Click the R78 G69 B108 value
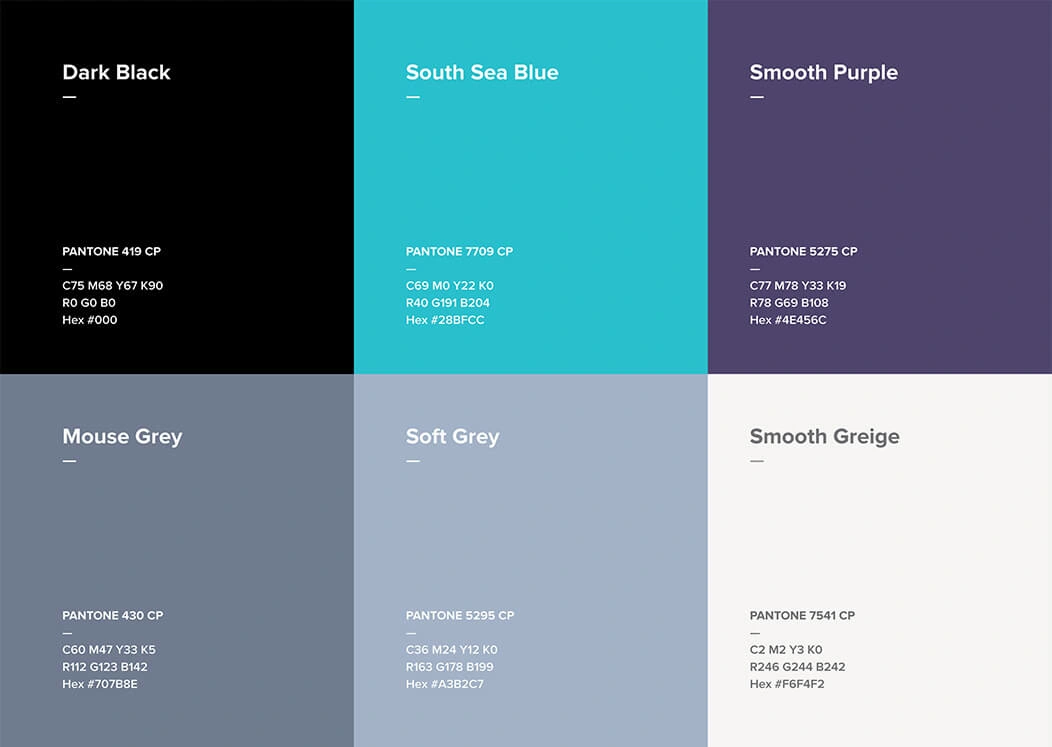The height and width of the screenshot is (747, 1052). pos(789,303)
